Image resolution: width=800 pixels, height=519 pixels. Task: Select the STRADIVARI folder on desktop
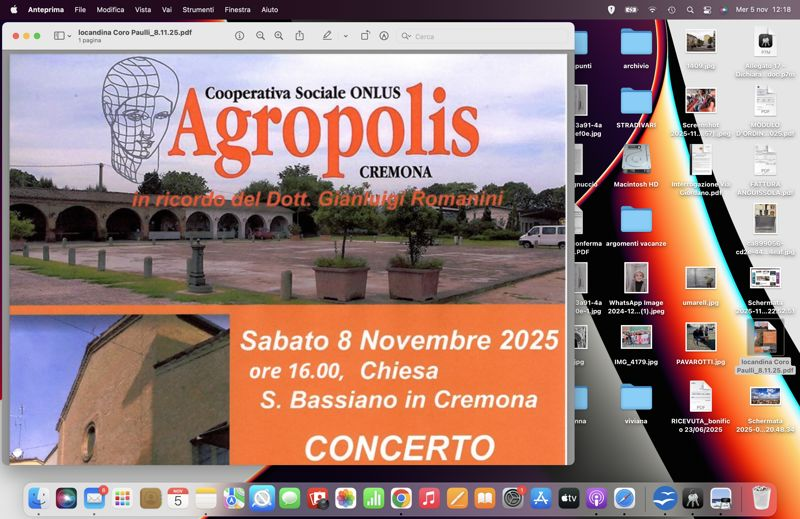[636, 102]
